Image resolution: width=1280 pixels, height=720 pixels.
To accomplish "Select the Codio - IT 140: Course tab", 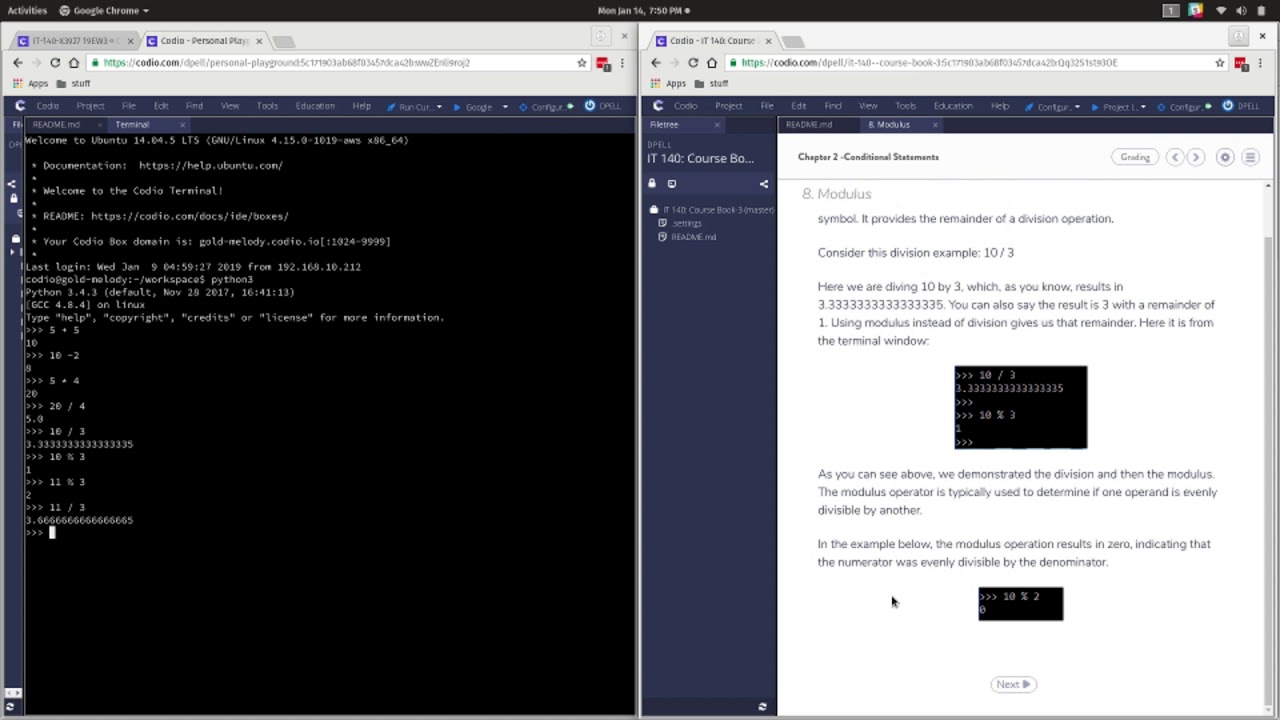I will point(712,41).
